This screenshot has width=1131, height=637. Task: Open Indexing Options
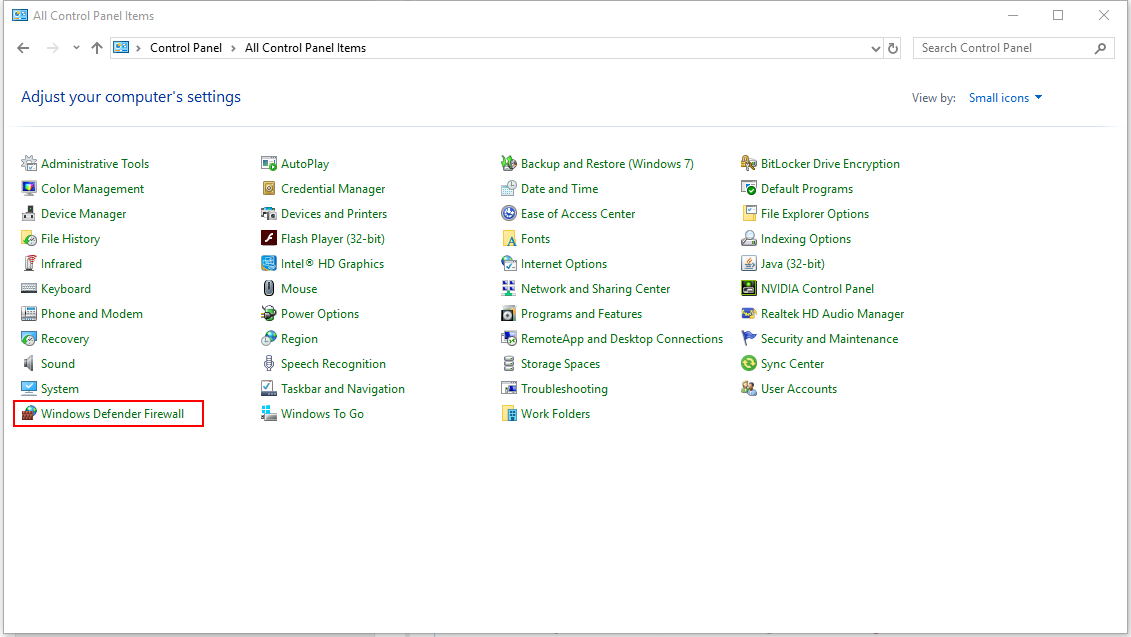[806, 239]
